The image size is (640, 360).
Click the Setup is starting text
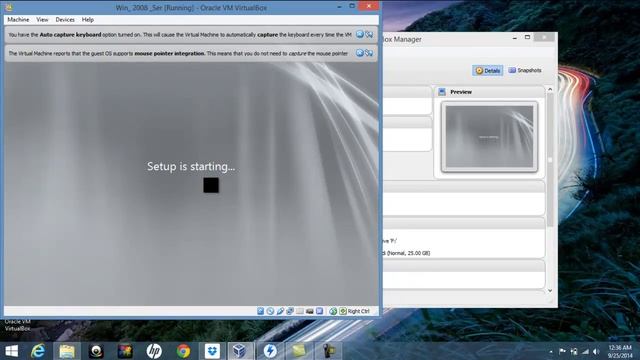coord(191,167)
